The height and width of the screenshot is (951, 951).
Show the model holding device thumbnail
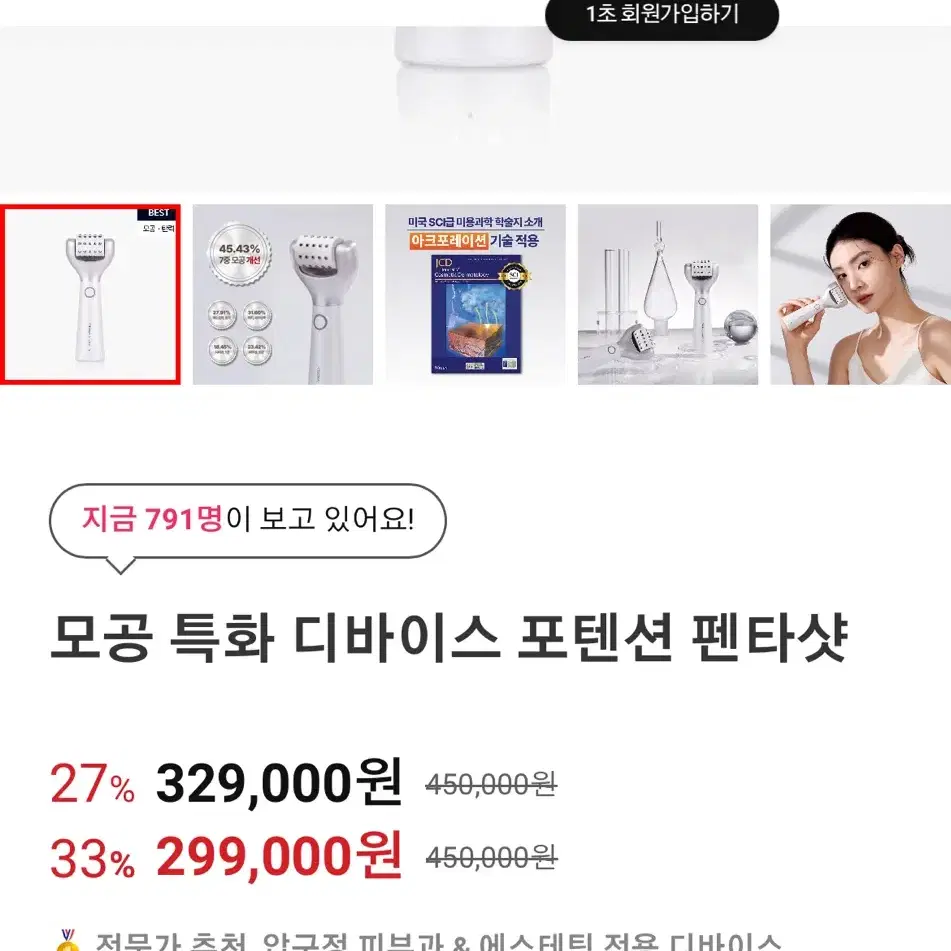point(860,294)
